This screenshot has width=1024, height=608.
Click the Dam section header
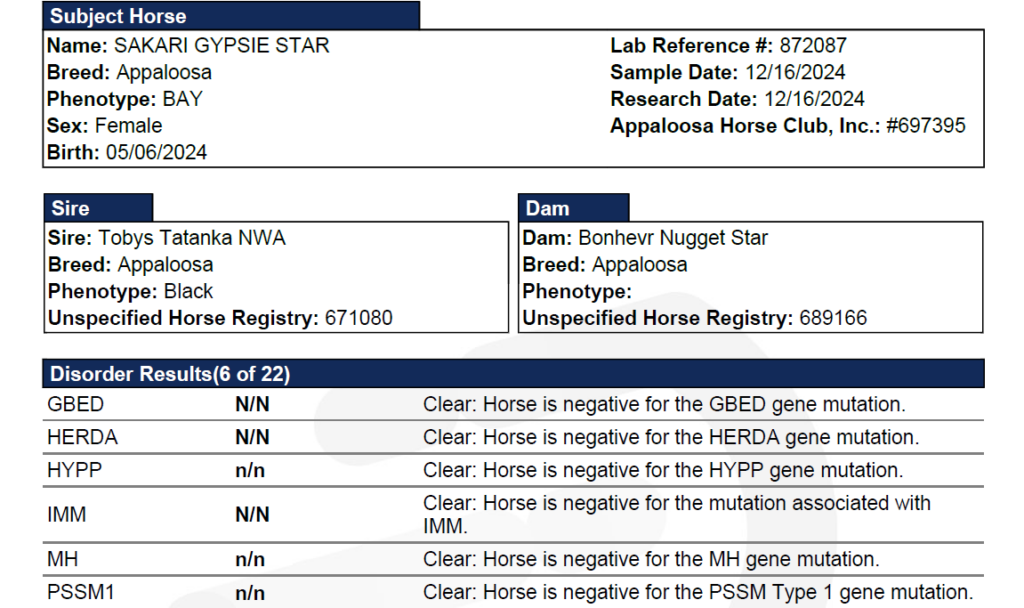pos(547,209)
